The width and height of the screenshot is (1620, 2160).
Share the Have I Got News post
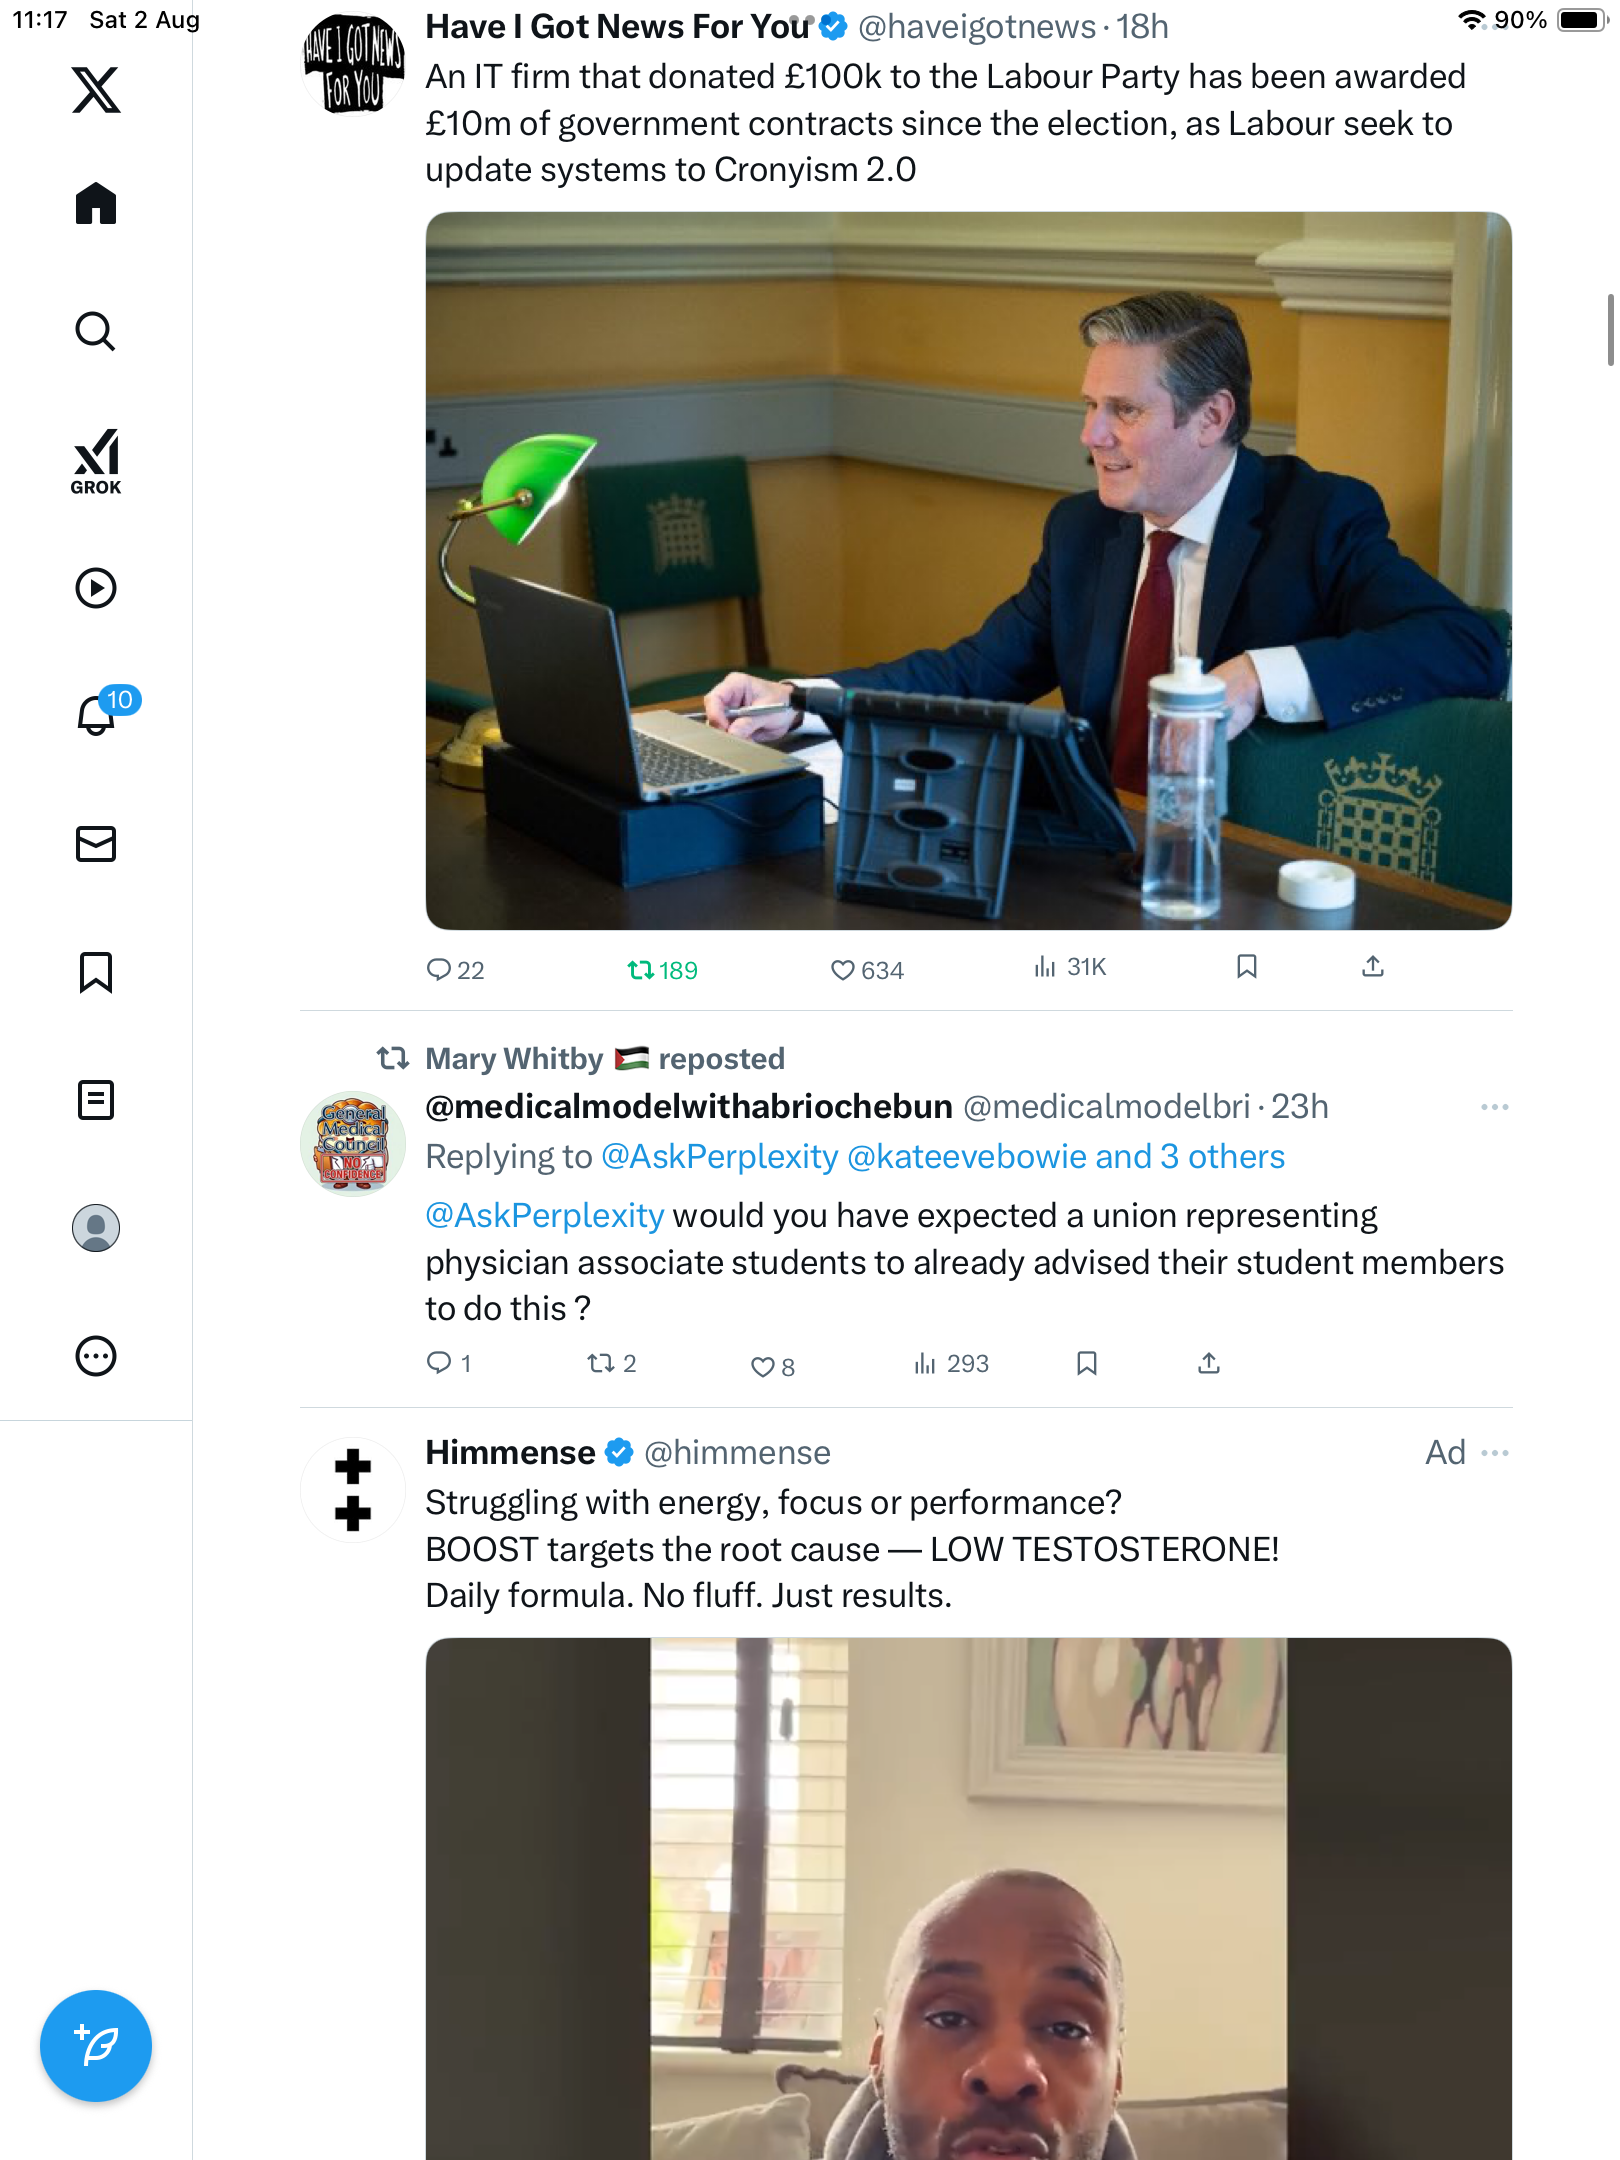(1373, 967)
